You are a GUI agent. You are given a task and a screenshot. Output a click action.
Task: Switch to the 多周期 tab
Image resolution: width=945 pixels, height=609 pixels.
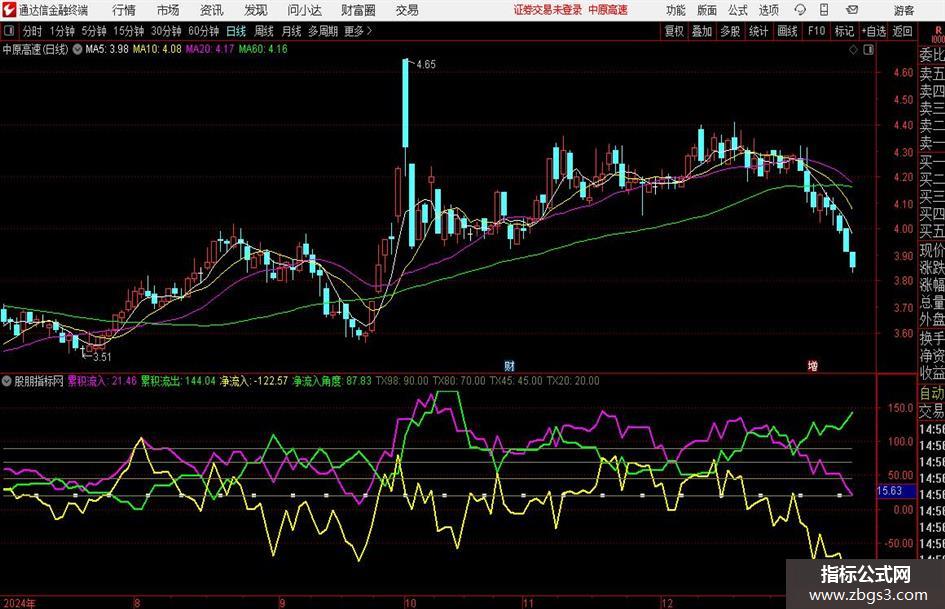(x=323, y=31)
